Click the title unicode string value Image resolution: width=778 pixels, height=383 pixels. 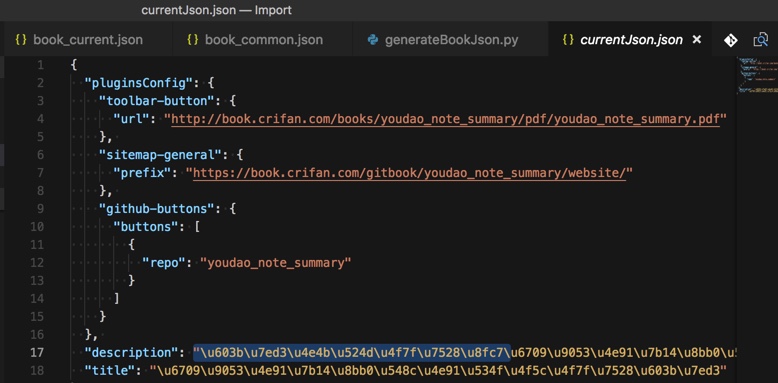pyautogui.click(x=438, y=370)
